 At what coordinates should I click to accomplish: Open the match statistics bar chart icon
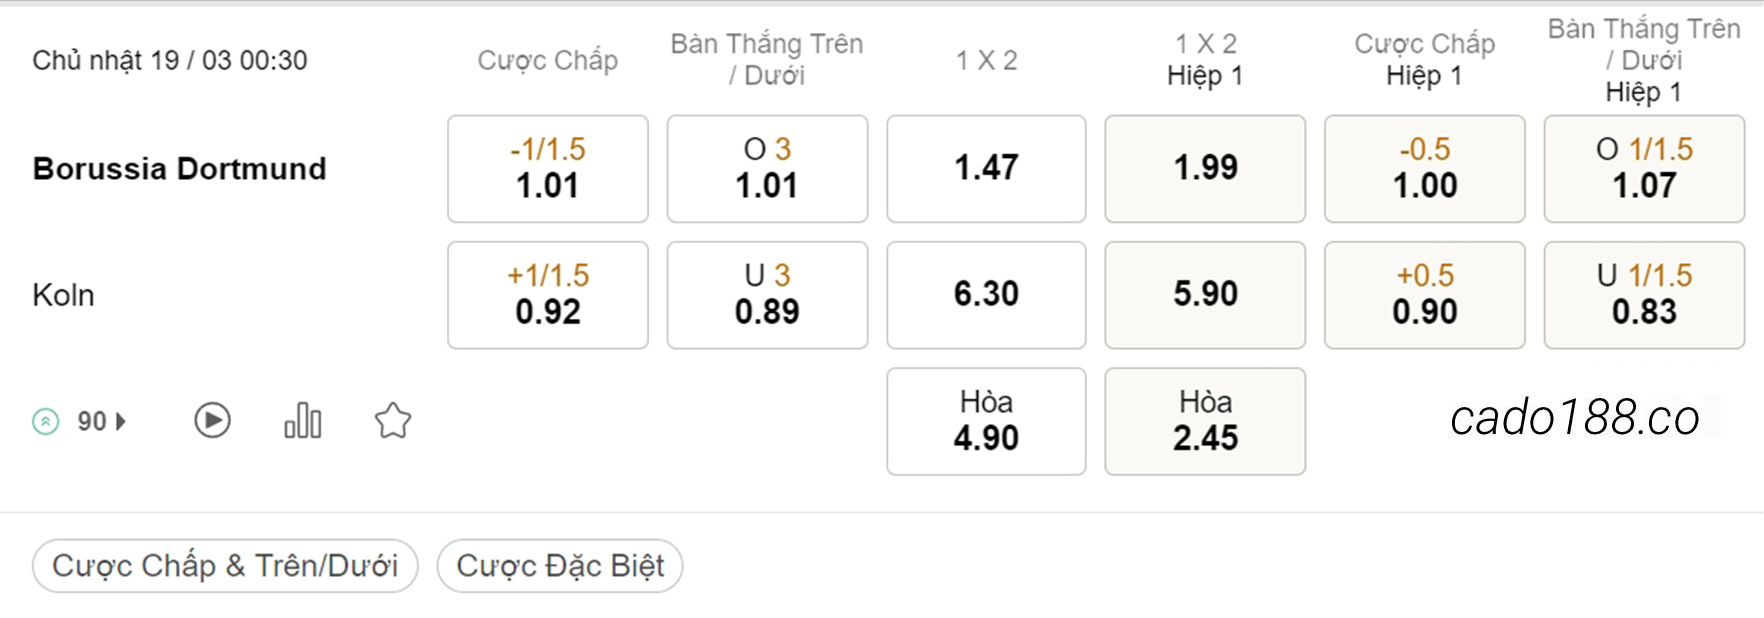click(x=303, y=421)
